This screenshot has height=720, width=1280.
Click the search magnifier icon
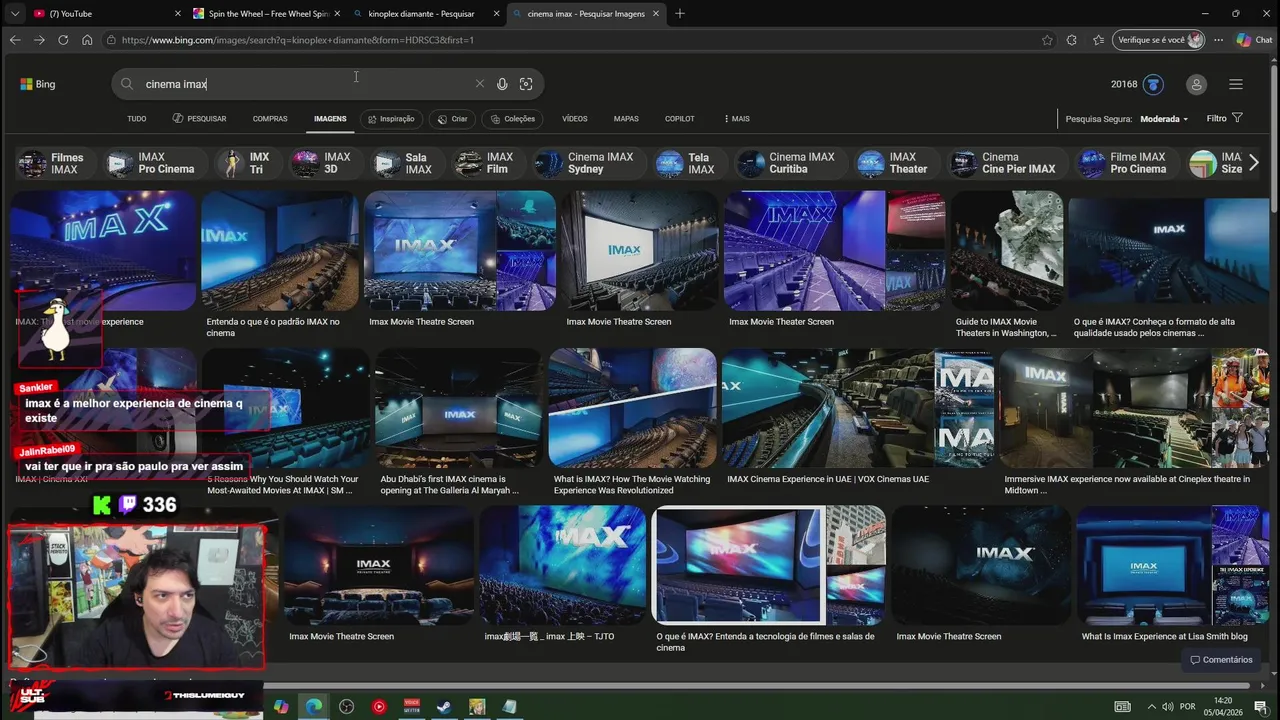click(x=127, y=84)
